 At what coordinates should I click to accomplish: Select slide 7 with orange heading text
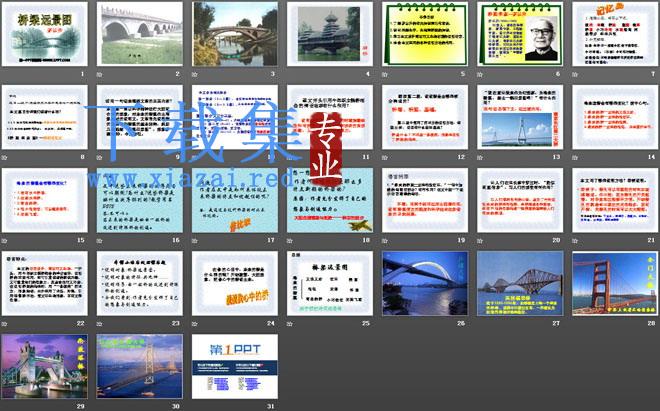(615, 34)
